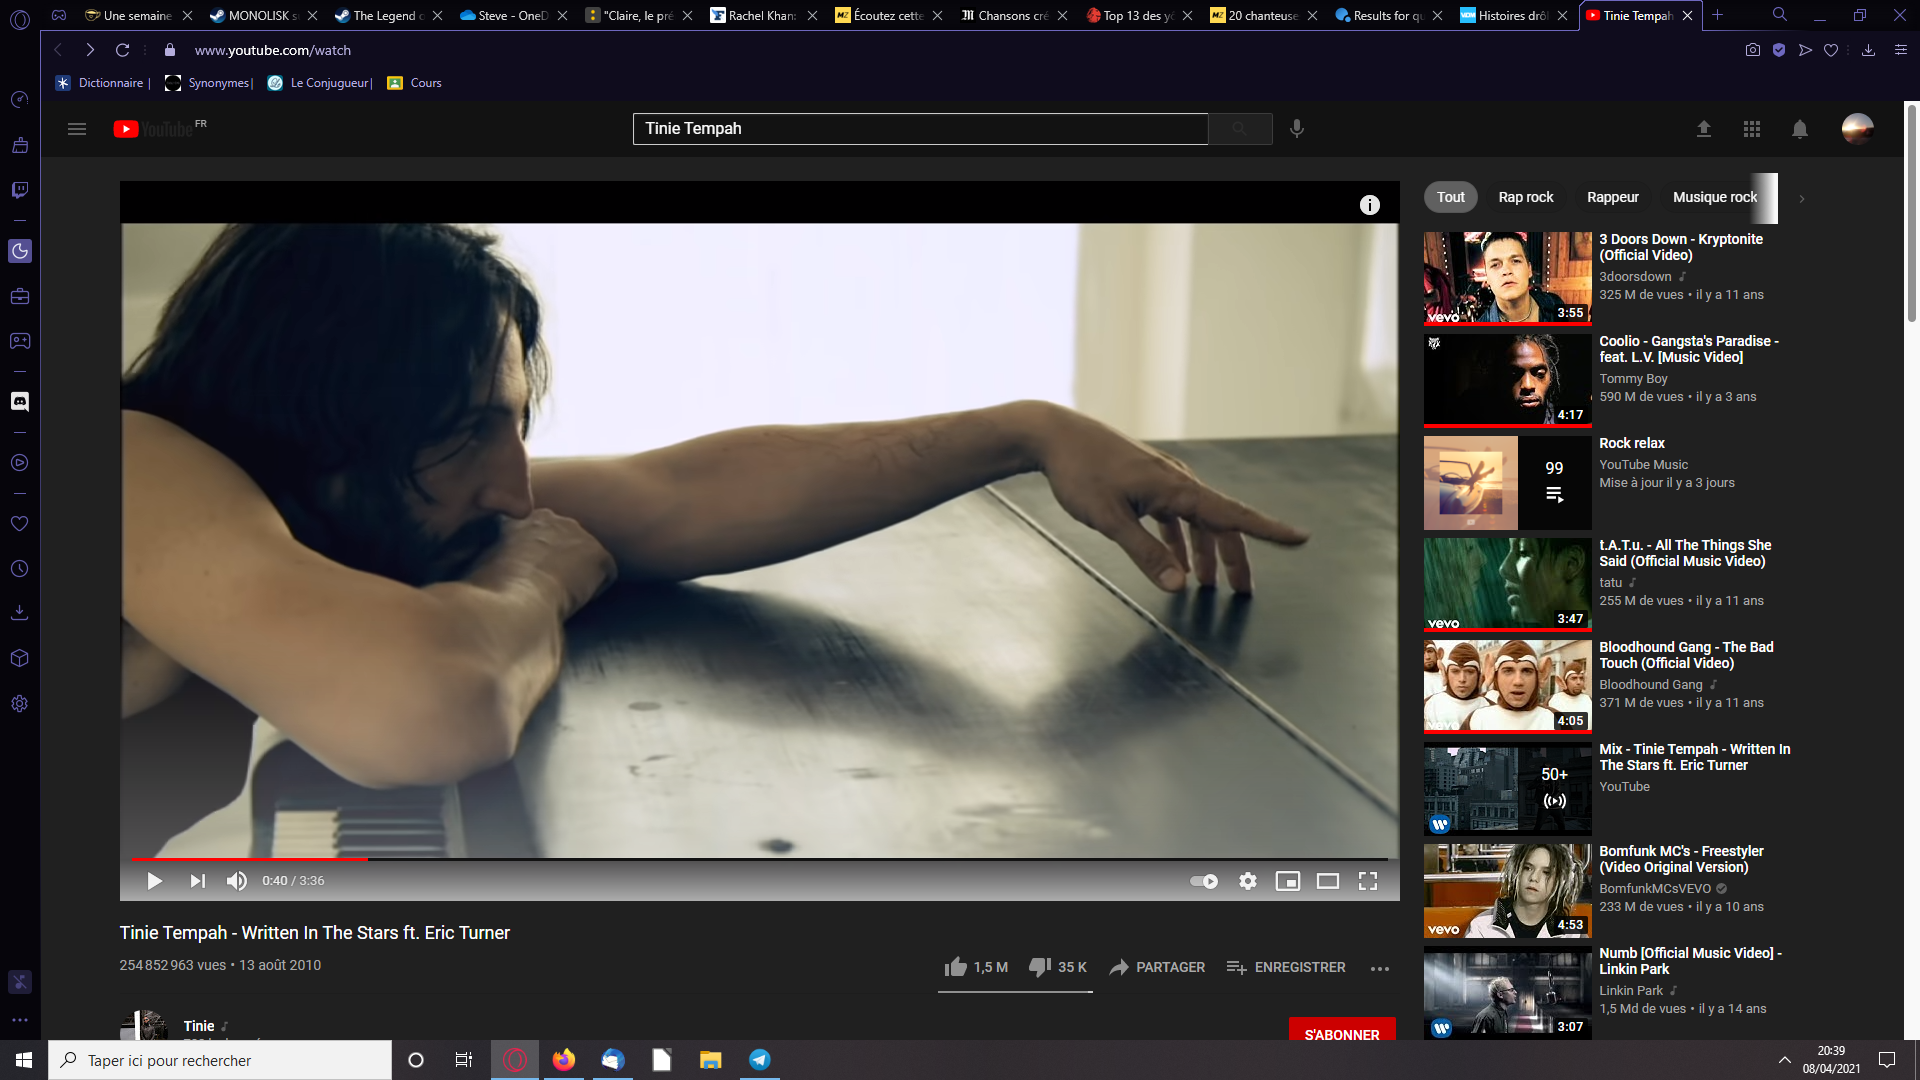
Task: Switch to theater mode
Action: pyautogui.click(x=1328, y=881)
